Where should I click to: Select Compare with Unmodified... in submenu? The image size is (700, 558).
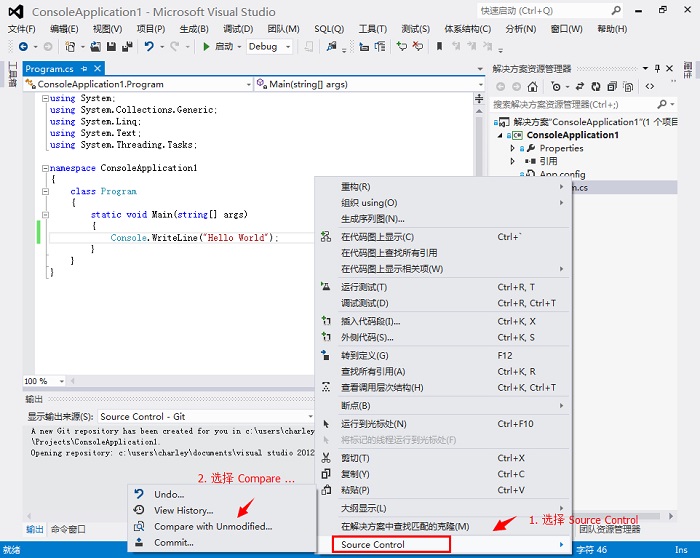(x=222, y=526)
